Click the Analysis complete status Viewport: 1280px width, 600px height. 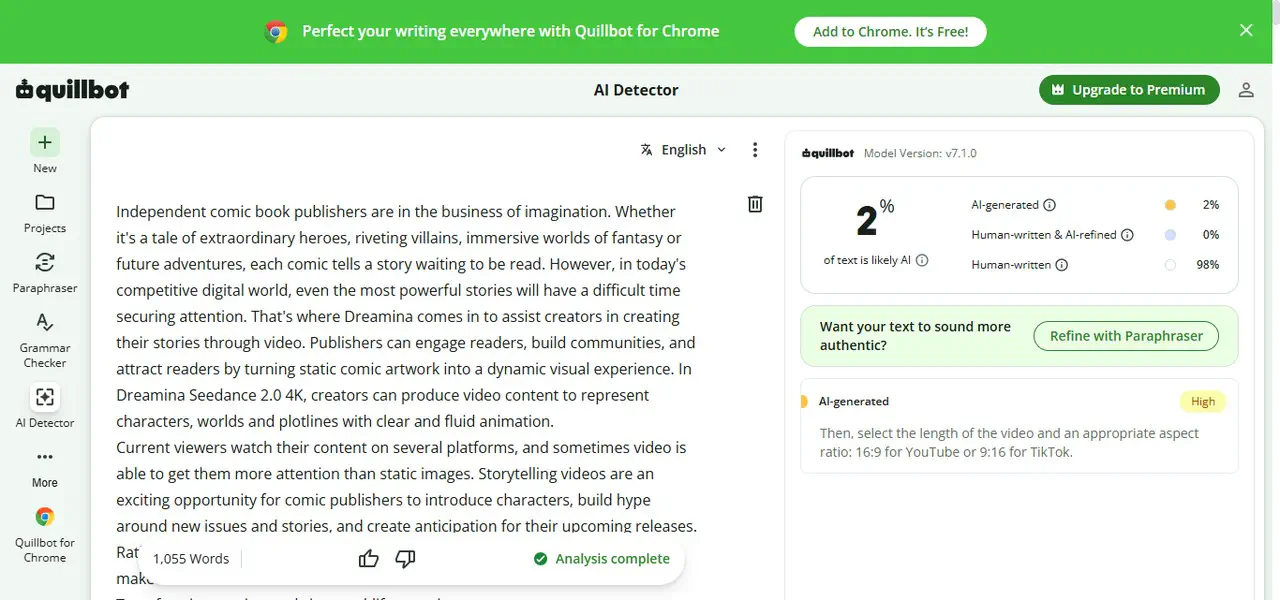point(602,559)
